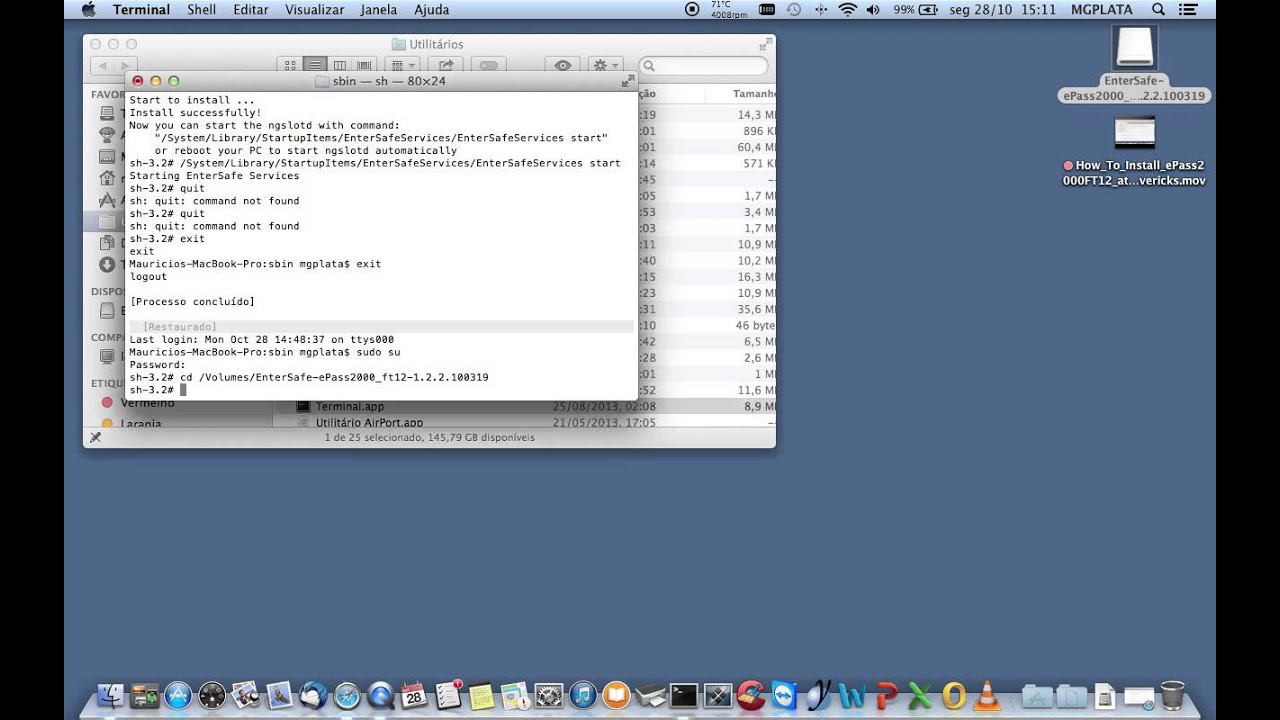Switch Finder to Cover Flow view
1280x720 pixels.
coord(364,65)
